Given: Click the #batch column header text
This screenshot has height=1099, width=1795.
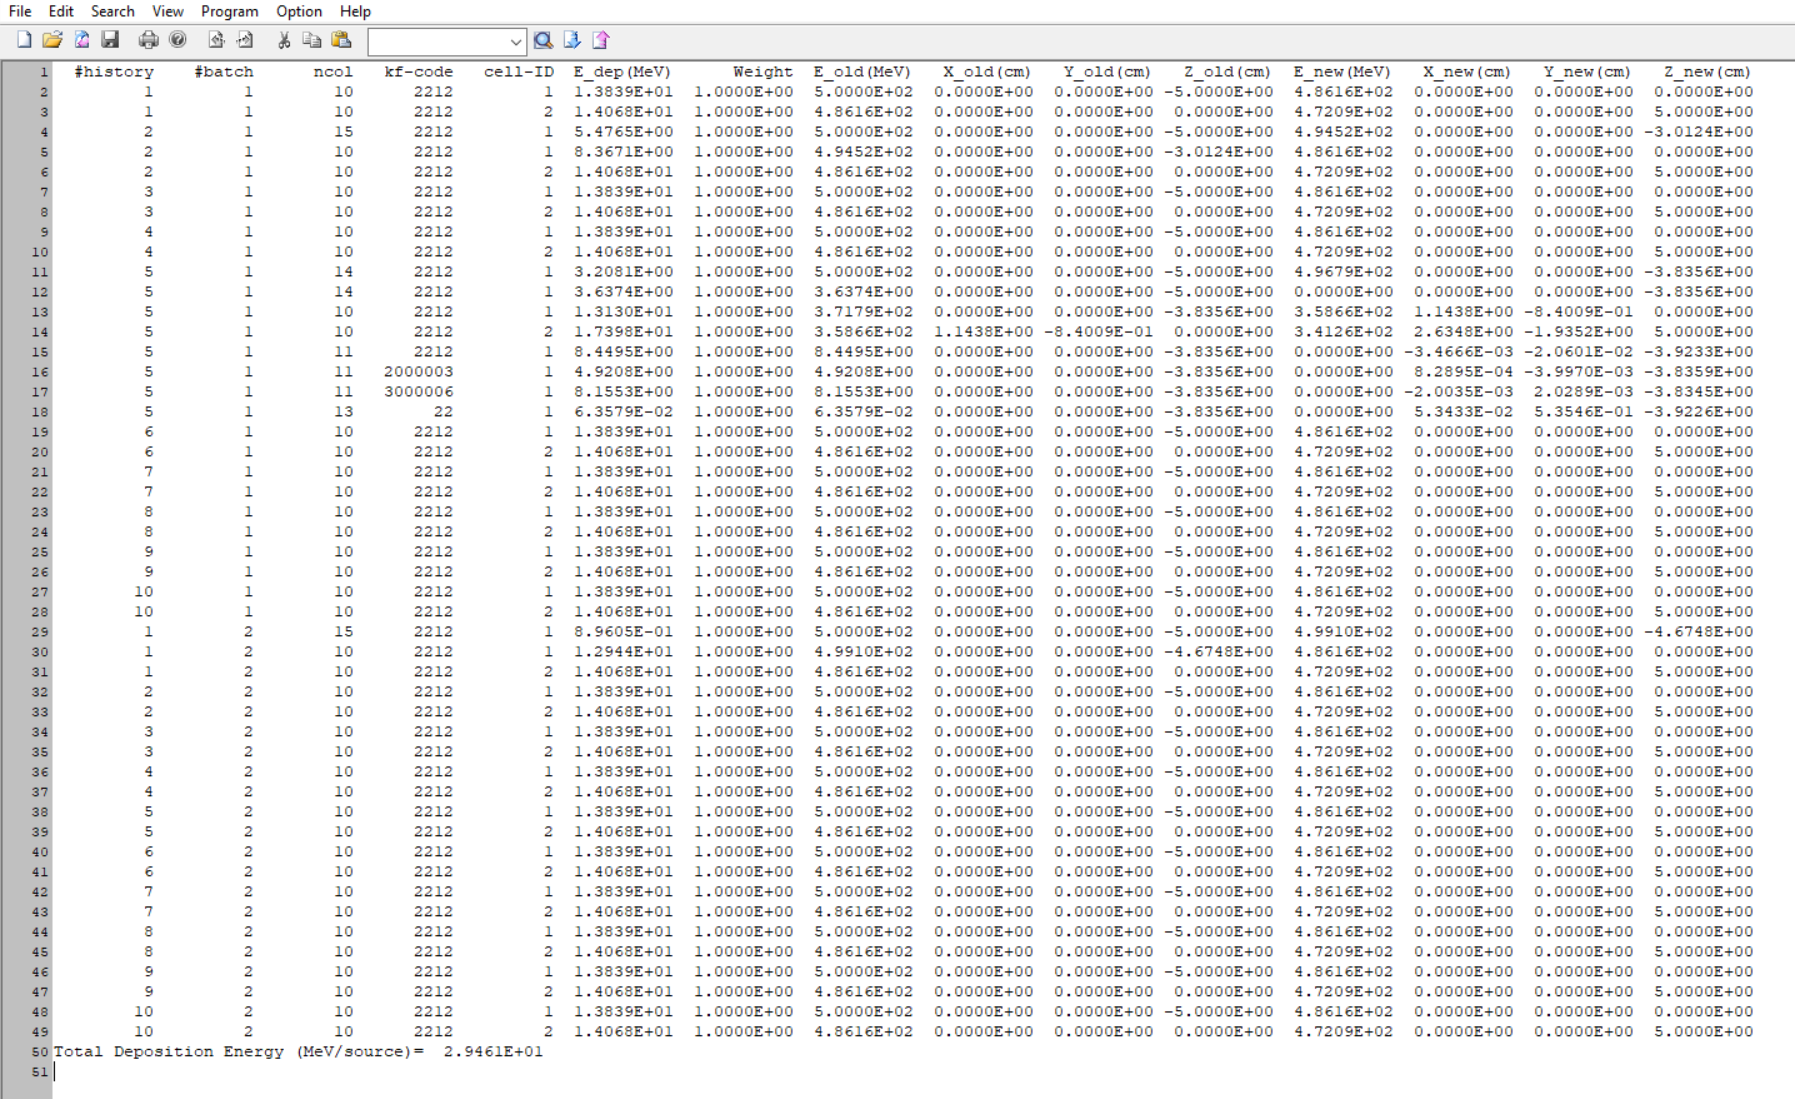Looking at the screenshot, I should (224, 72).
